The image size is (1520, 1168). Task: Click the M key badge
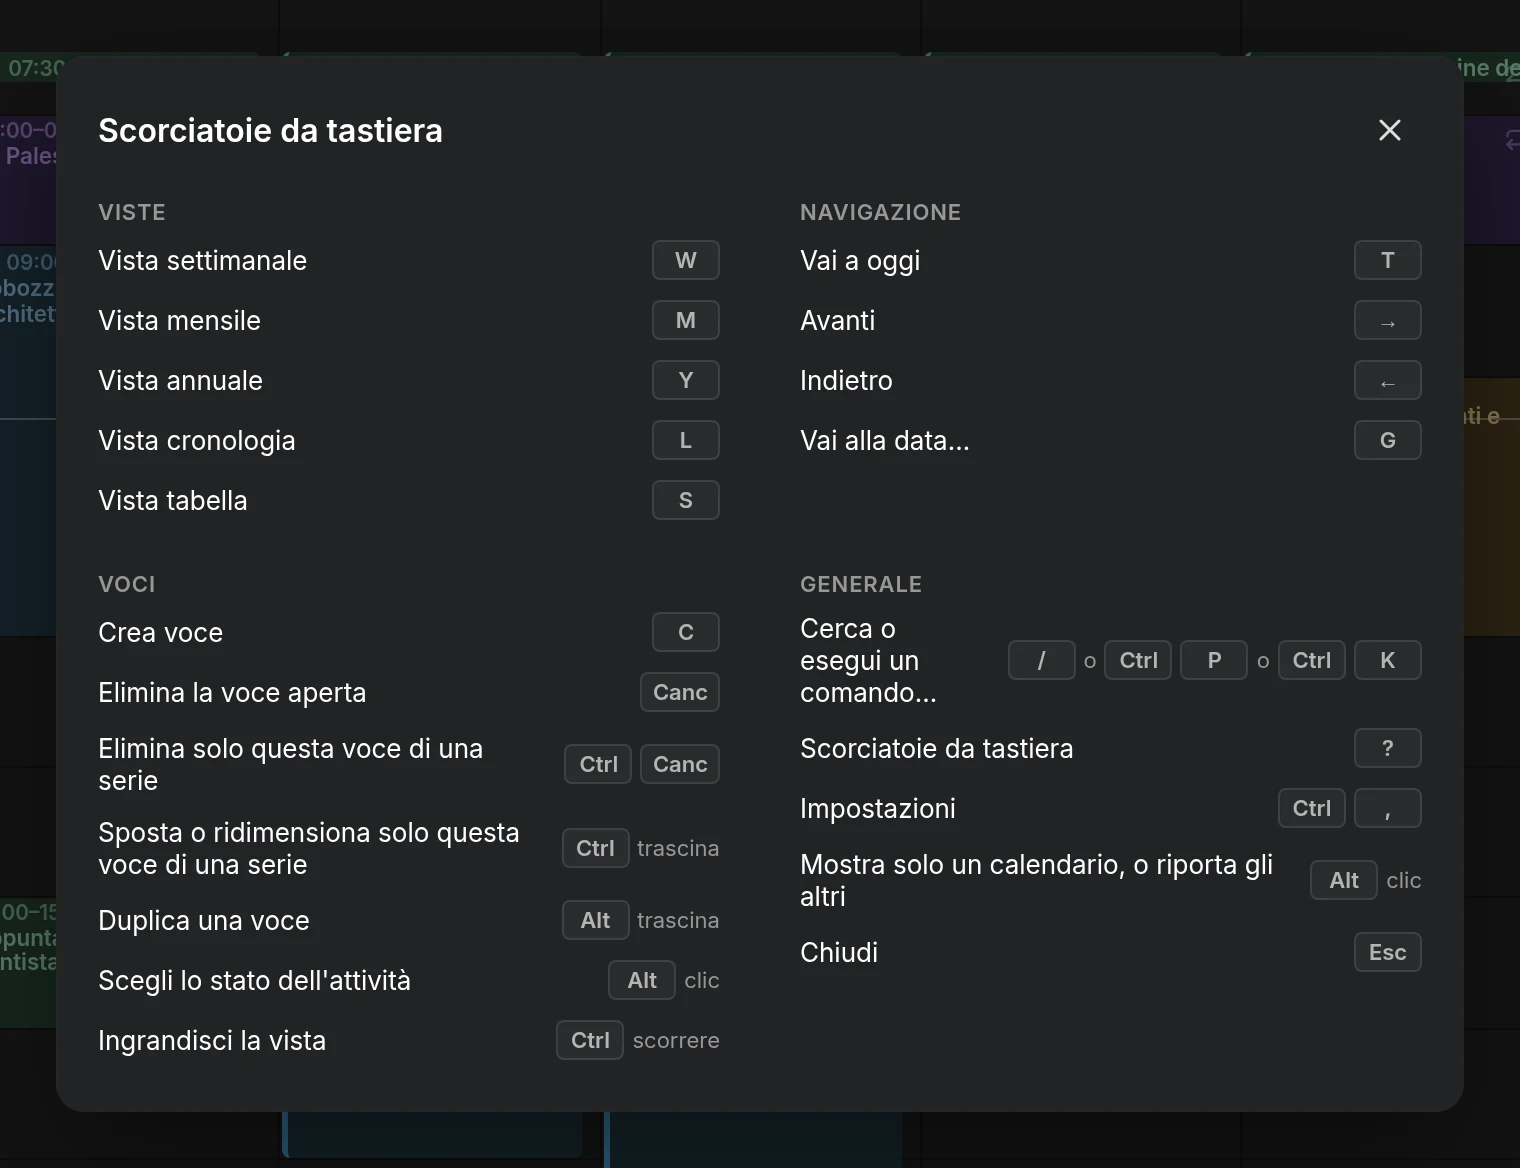pos(686,320)
